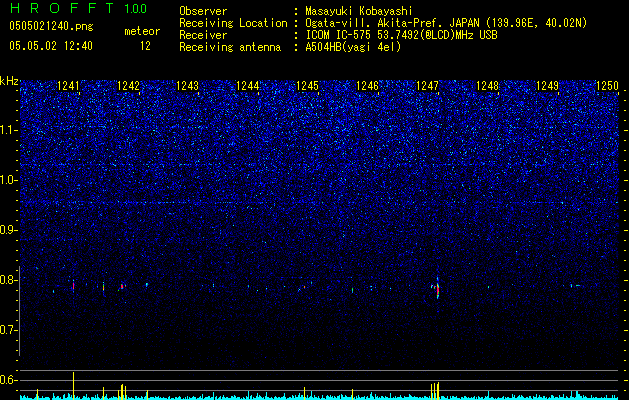Click the tallest yellow intensity spike near 1241
Screen dimensions: 629x400
[73, 386]
